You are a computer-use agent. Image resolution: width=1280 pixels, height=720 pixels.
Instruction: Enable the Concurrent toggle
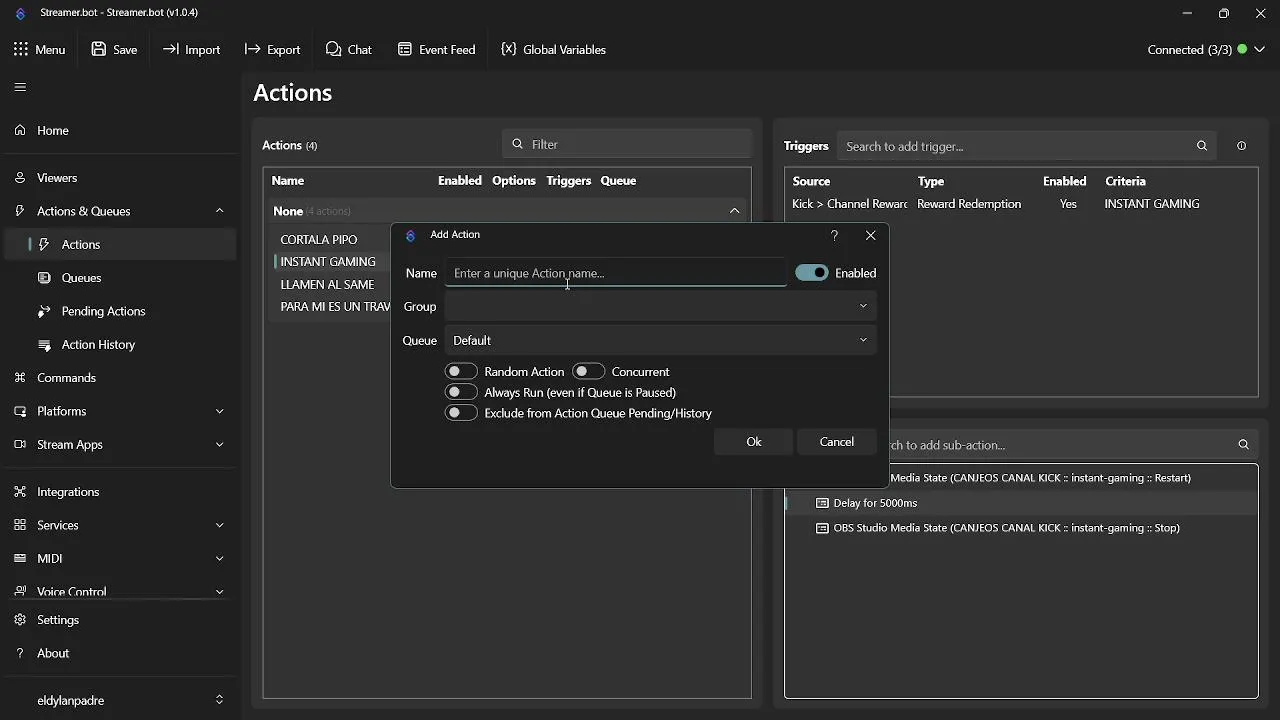[x=588, y=372]
